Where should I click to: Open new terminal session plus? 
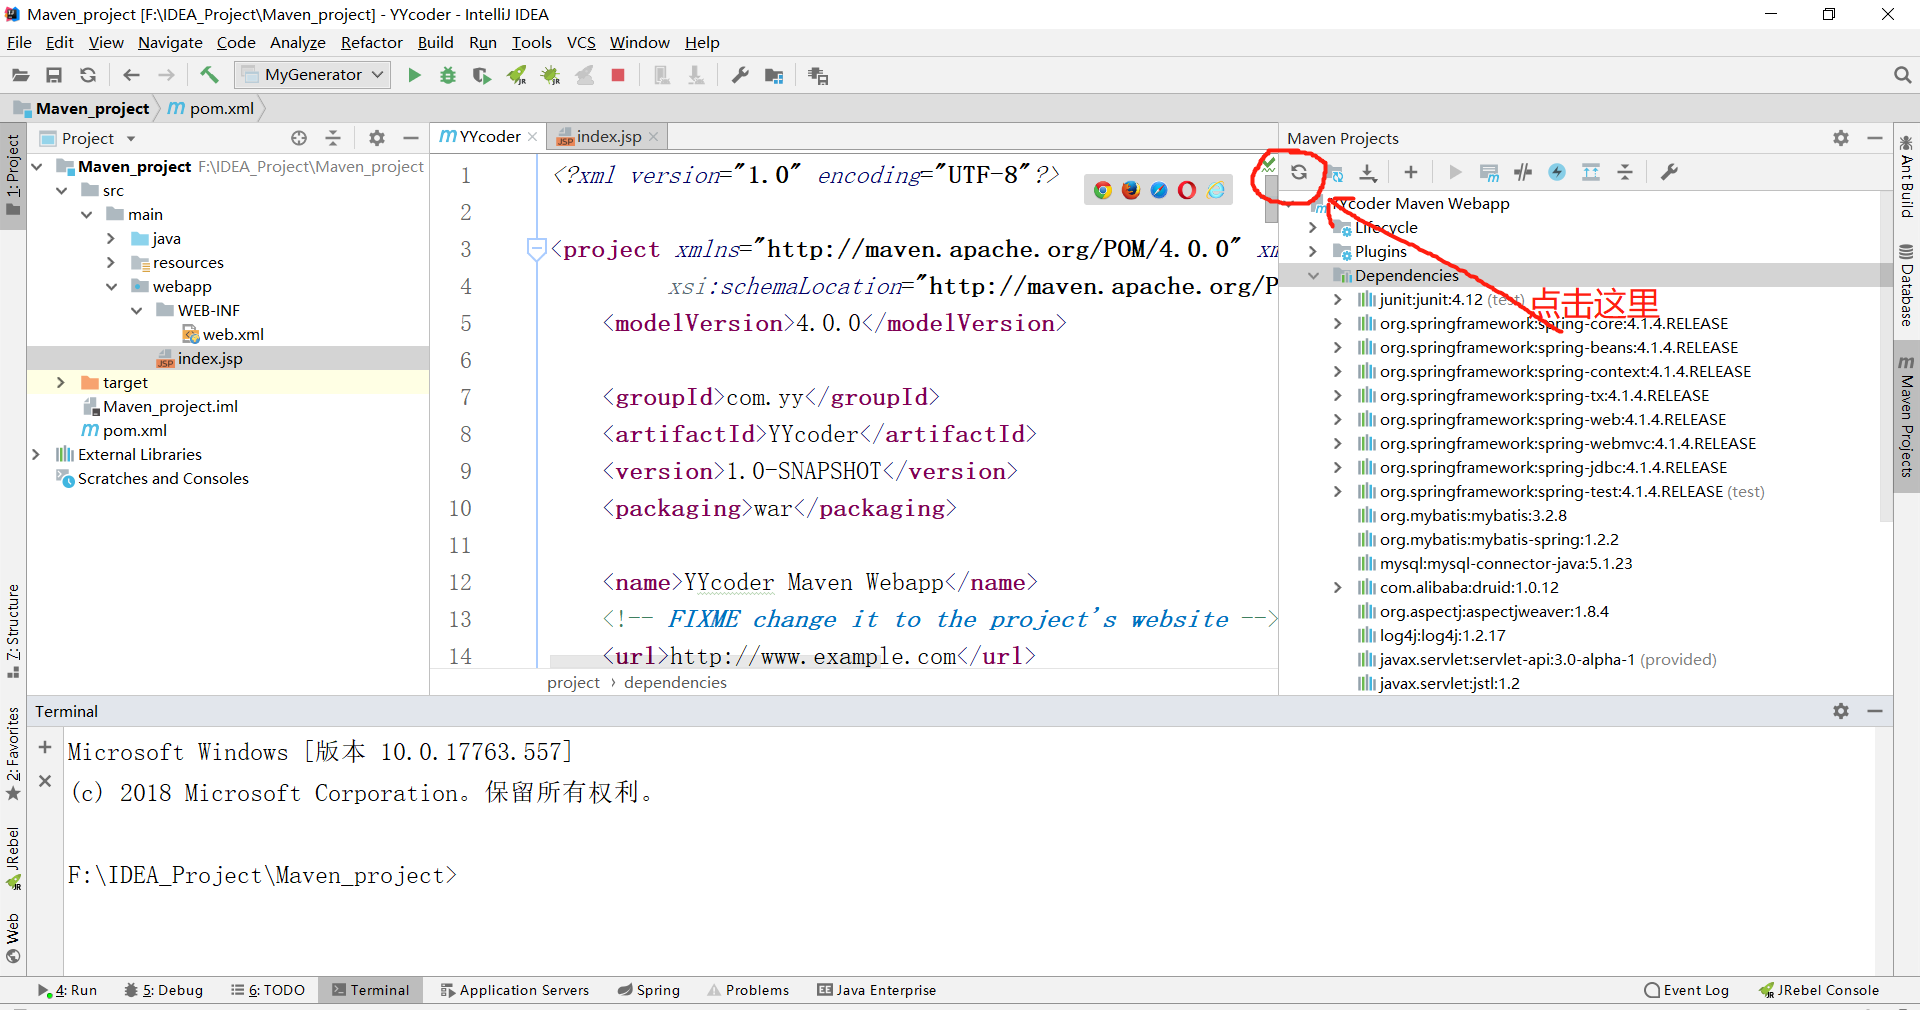(45, 747)
